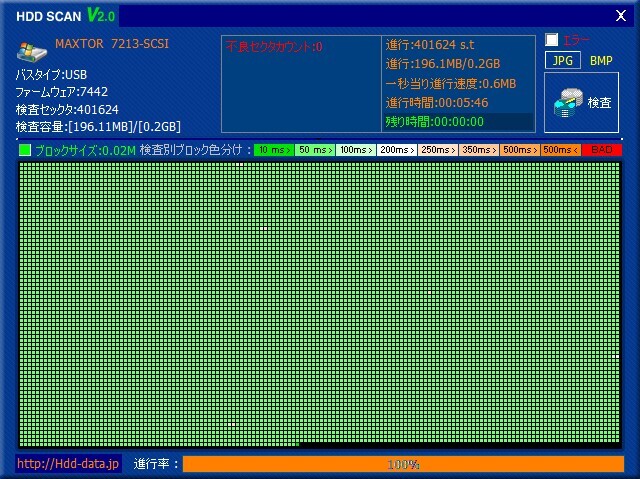Viewport: 640px width, 479px height.
Task: Click 残り時間:00:00:00 text
Action: [435, 121]
